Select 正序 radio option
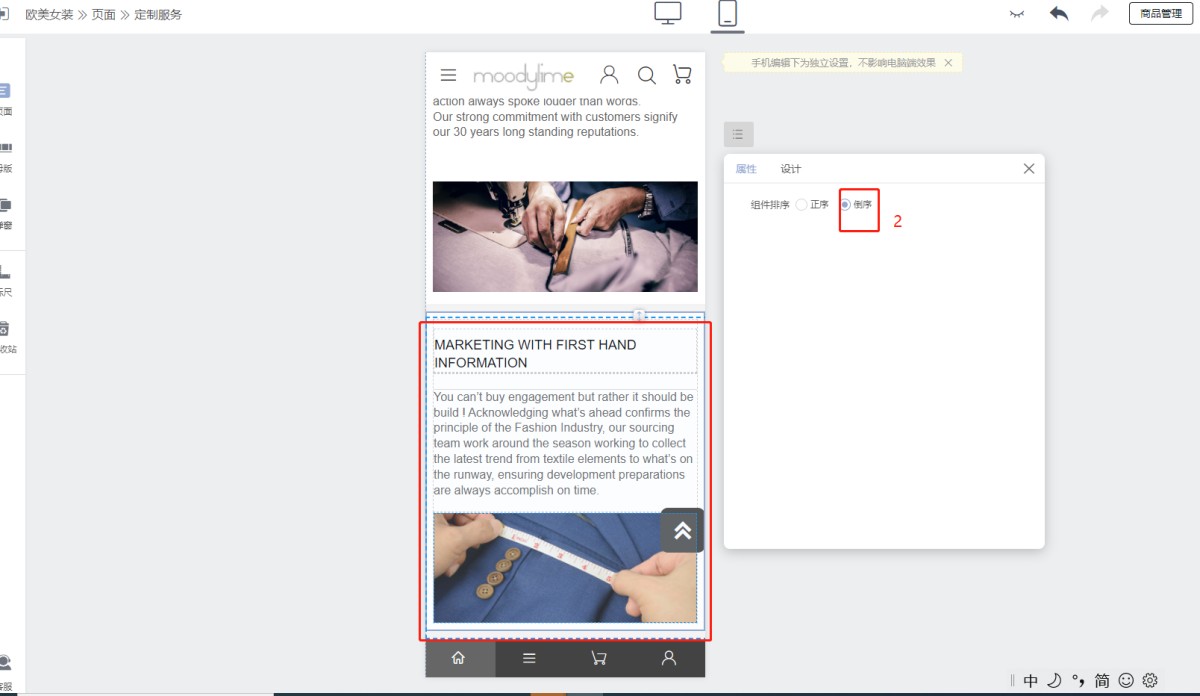The height and width of the screenshot is (696, 1200). pyautogui.click(x=802, y=205)
